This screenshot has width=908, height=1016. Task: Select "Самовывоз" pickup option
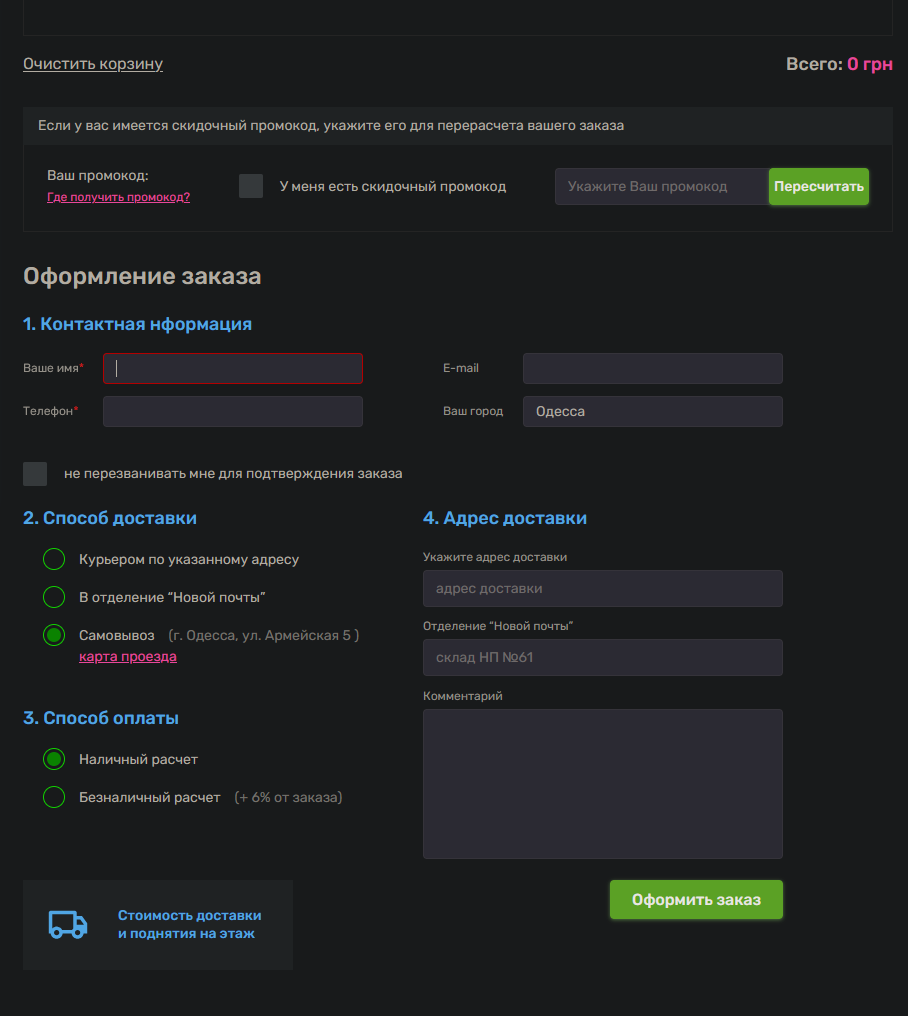(54, 635)
